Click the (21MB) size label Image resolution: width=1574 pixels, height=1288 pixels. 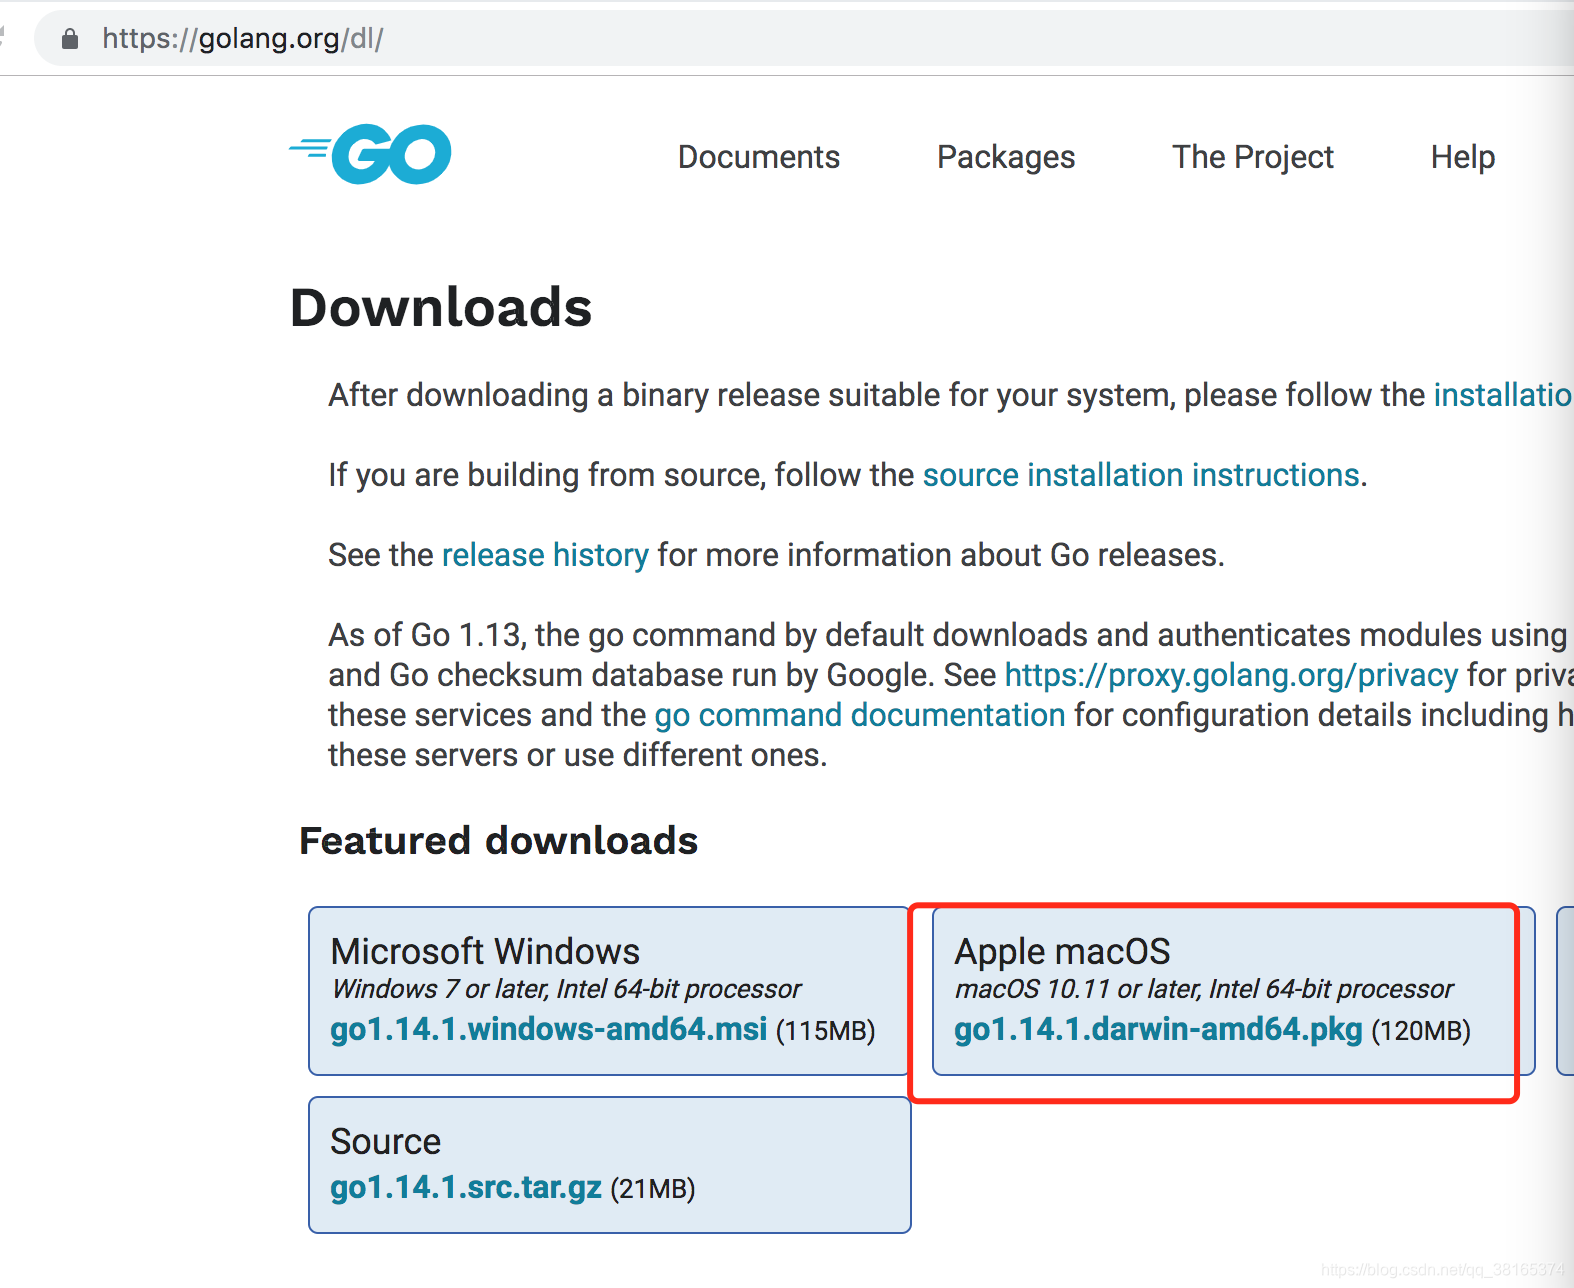[x=652, y=1189]
